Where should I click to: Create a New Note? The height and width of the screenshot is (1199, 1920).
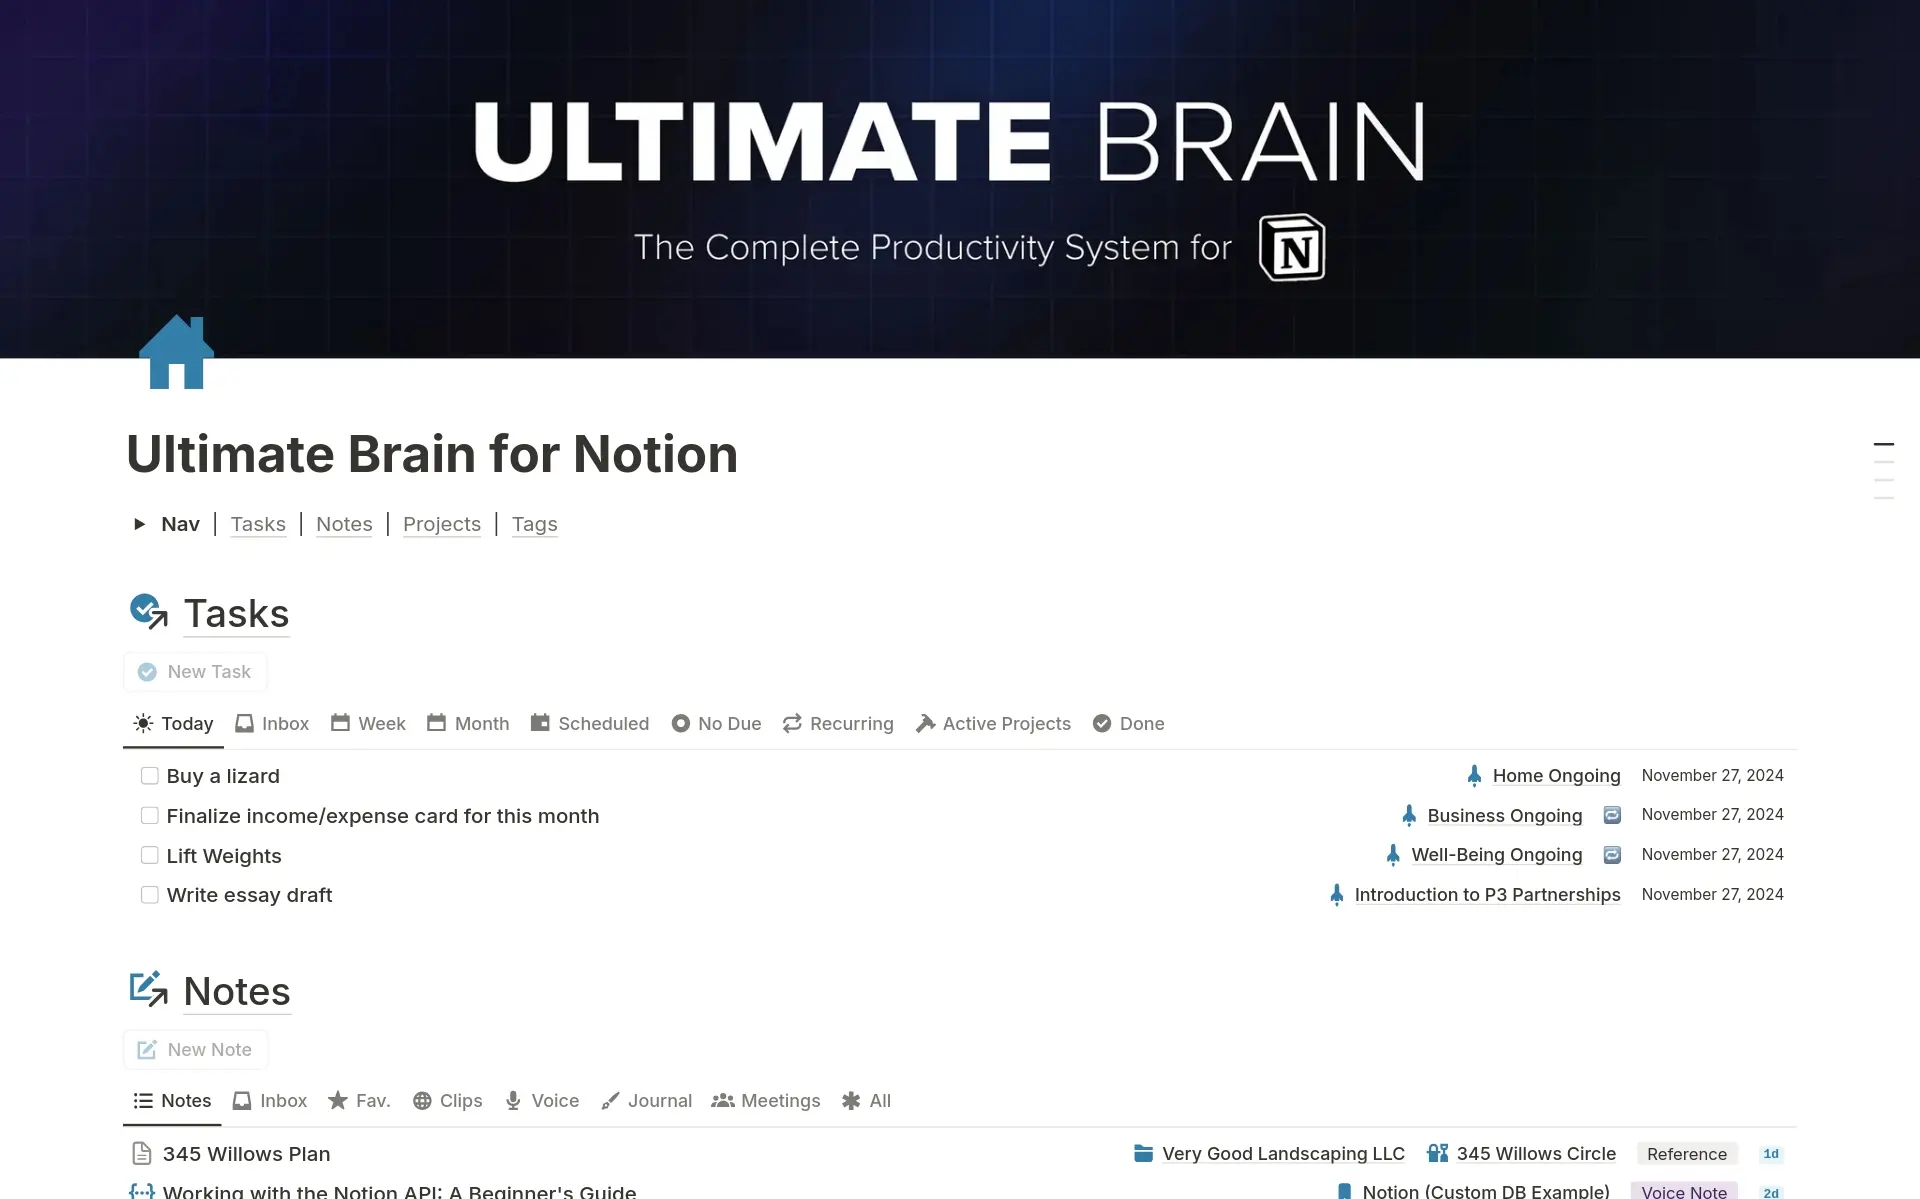click(x=195, y=1050)
